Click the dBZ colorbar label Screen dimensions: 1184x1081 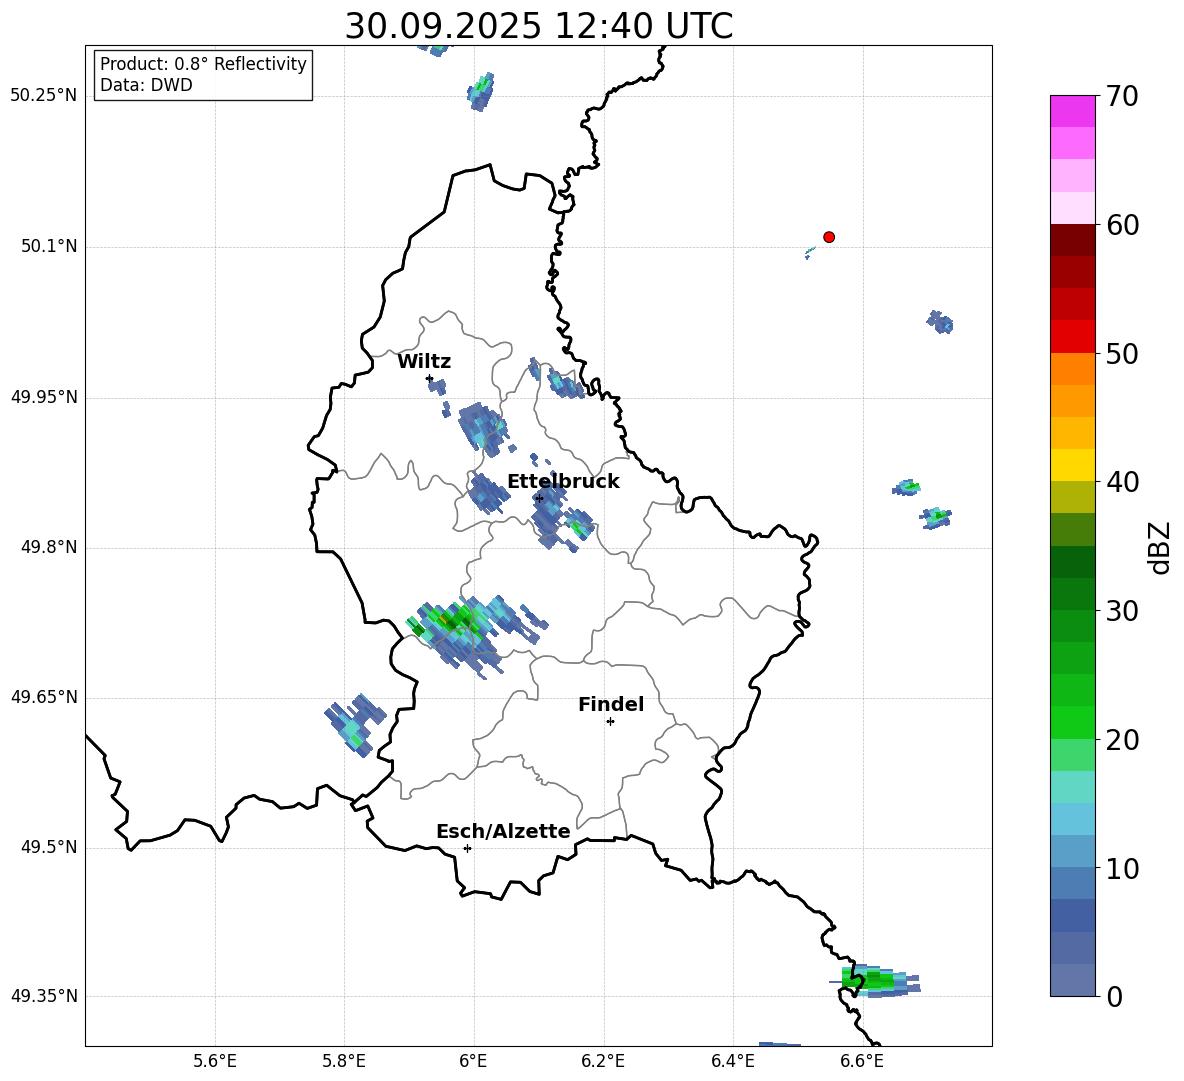point(1159,547)
